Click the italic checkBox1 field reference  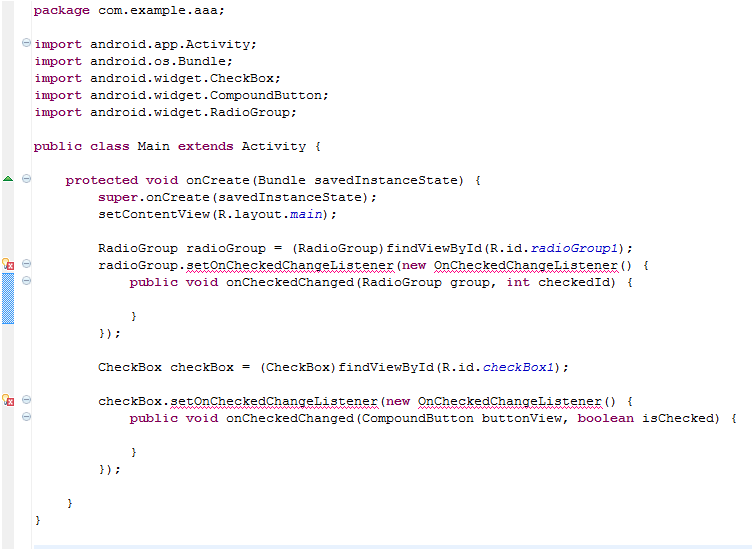518,368
